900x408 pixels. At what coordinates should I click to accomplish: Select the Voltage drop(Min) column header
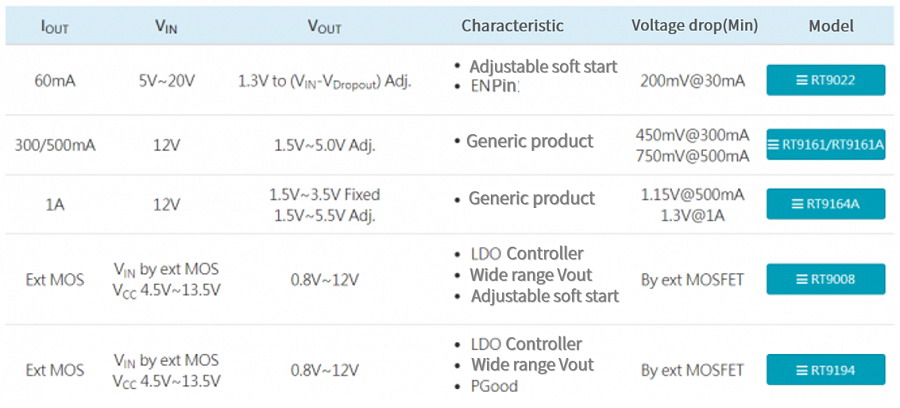(x=695, y=26)
